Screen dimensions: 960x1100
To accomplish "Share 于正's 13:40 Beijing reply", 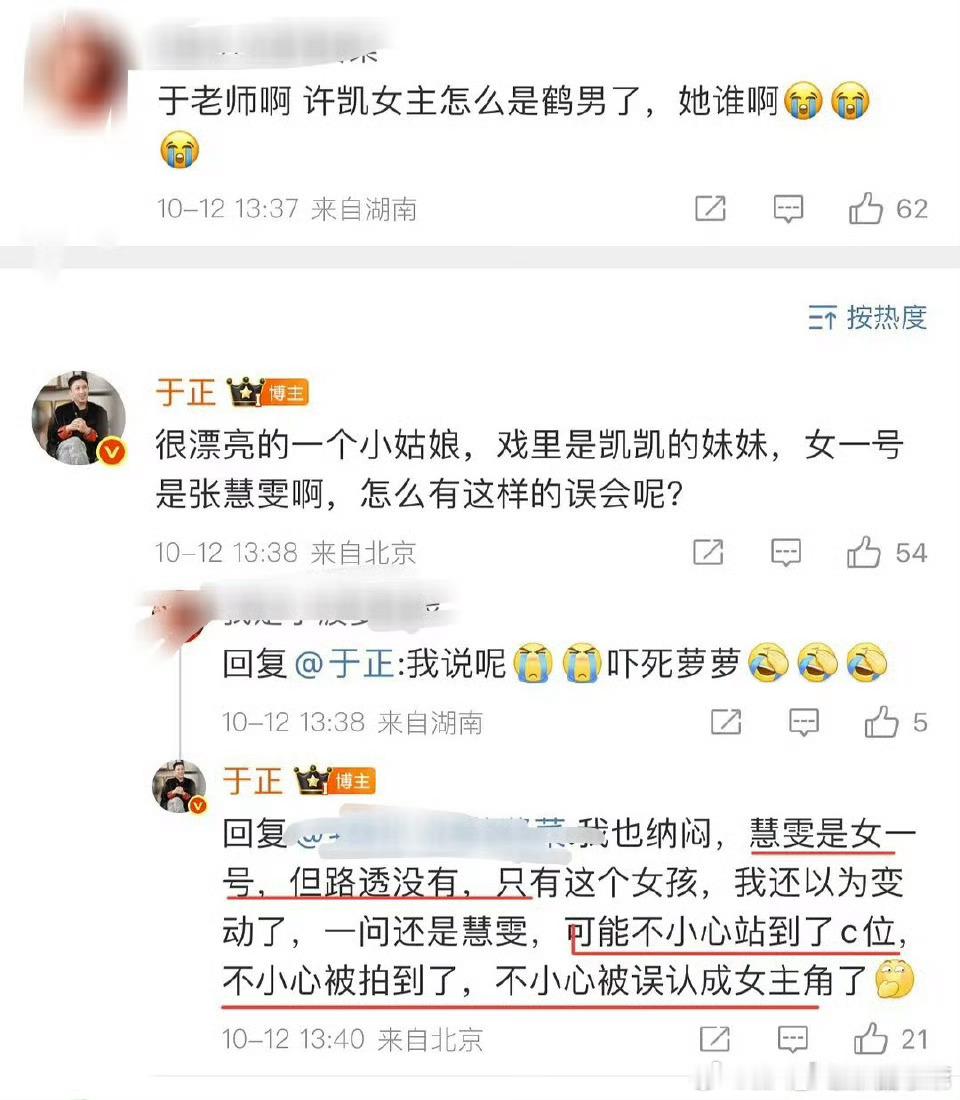I will [714, 1039].
